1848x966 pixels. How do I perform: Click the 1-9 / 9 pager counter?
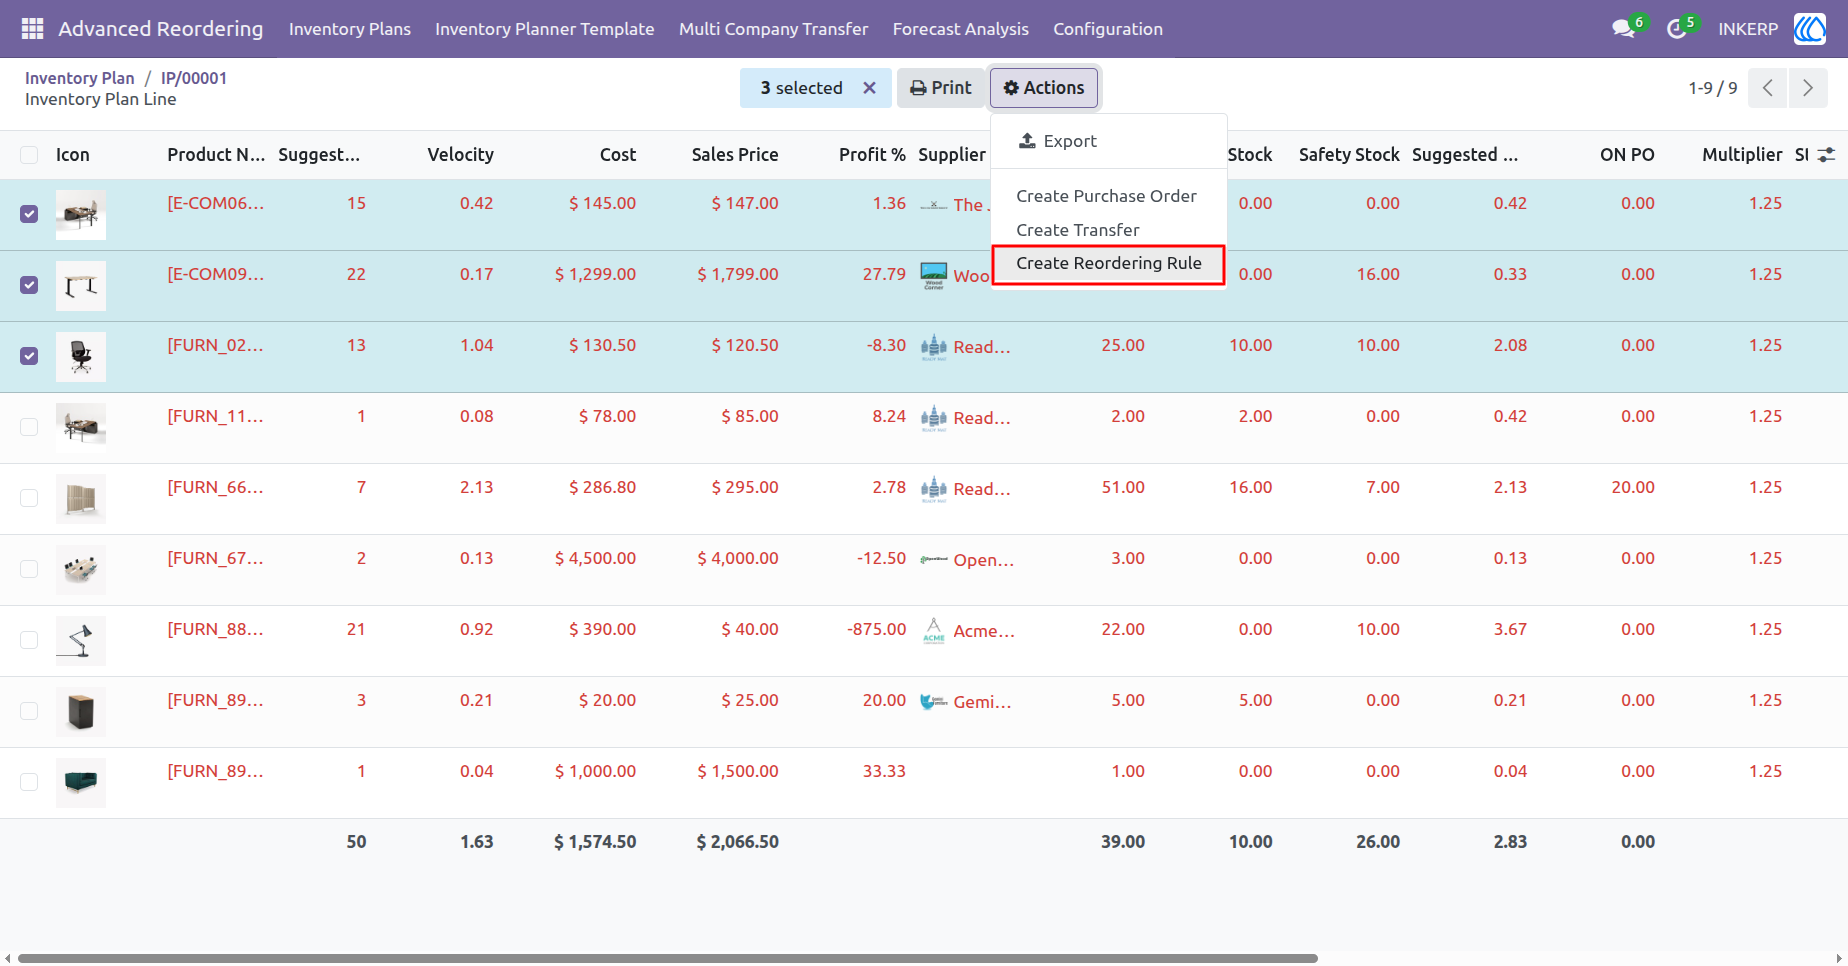tap(1713, 88)
